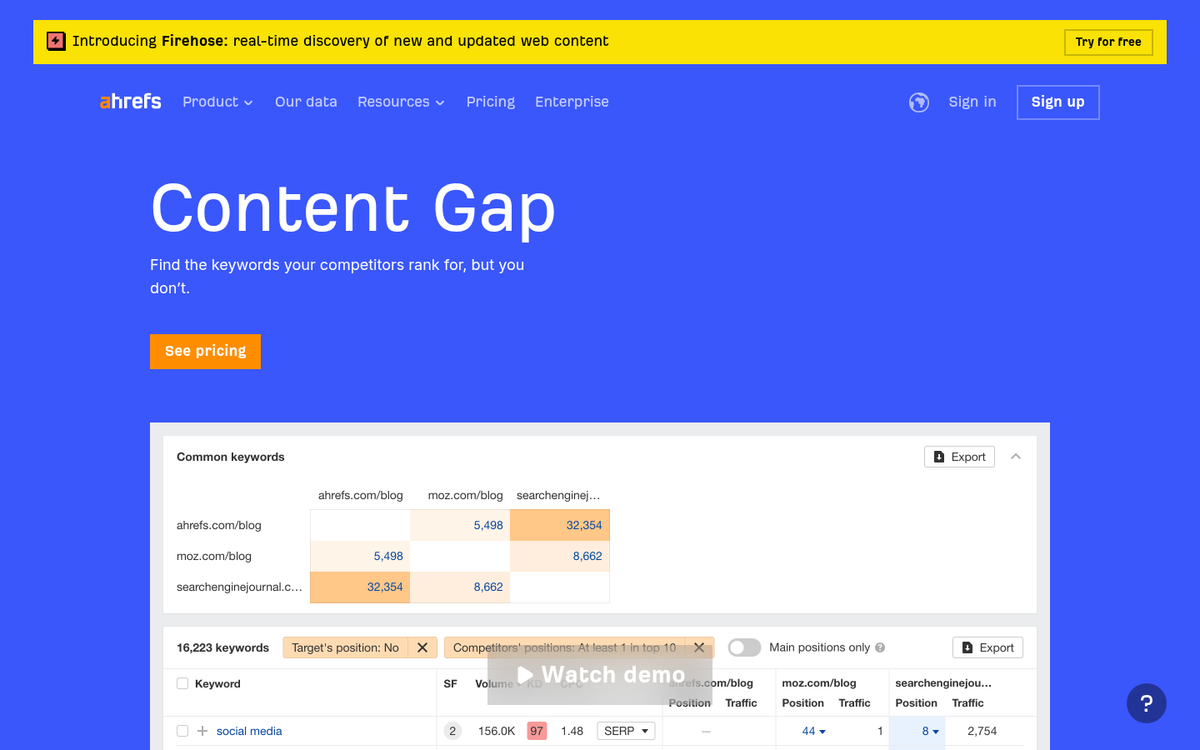
Task: Export the Common keywords matrix
Action: 958,456
